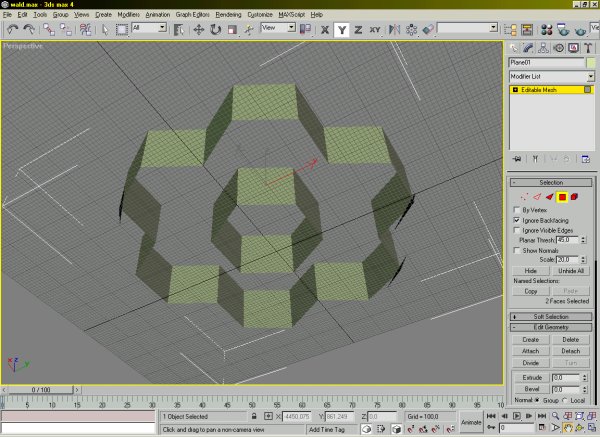Toggle Ignore Backfacing checkbox

click(x=516, y=220)
